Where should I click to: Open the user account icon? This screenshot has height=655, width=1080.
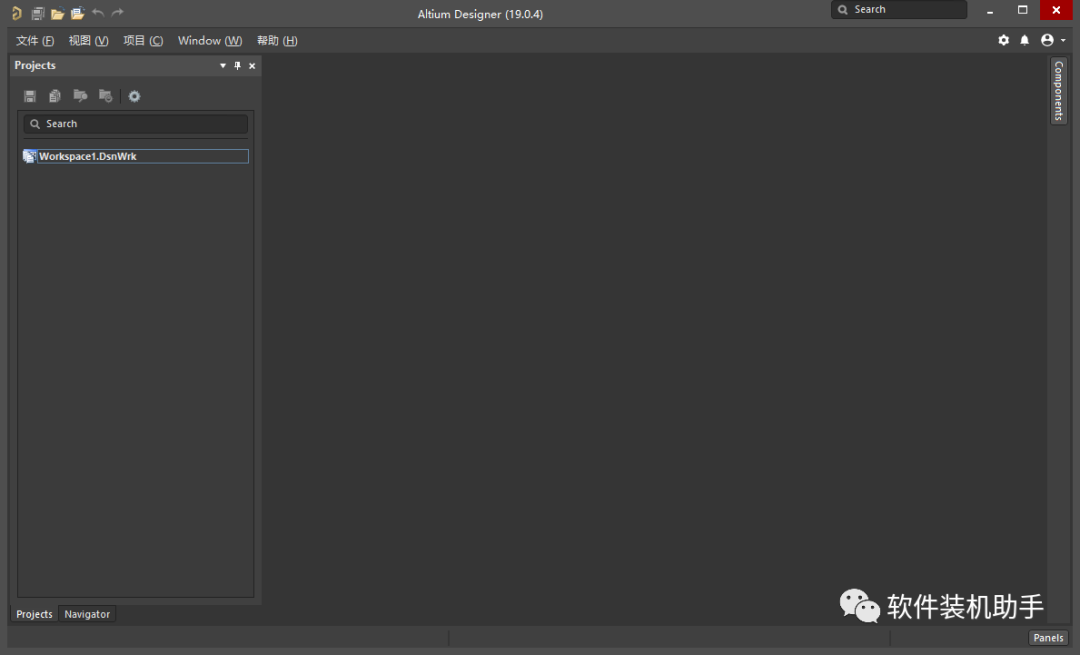click(1047, 41)
